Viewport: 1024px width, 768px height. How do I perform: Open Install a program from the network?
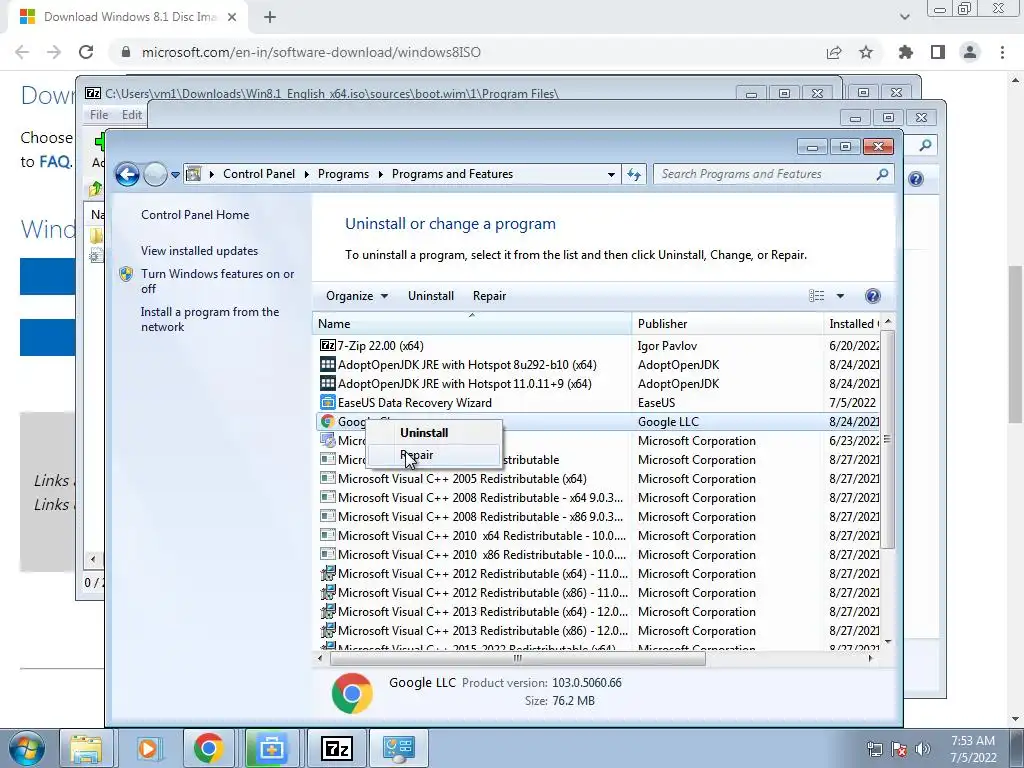coord(210,319)
